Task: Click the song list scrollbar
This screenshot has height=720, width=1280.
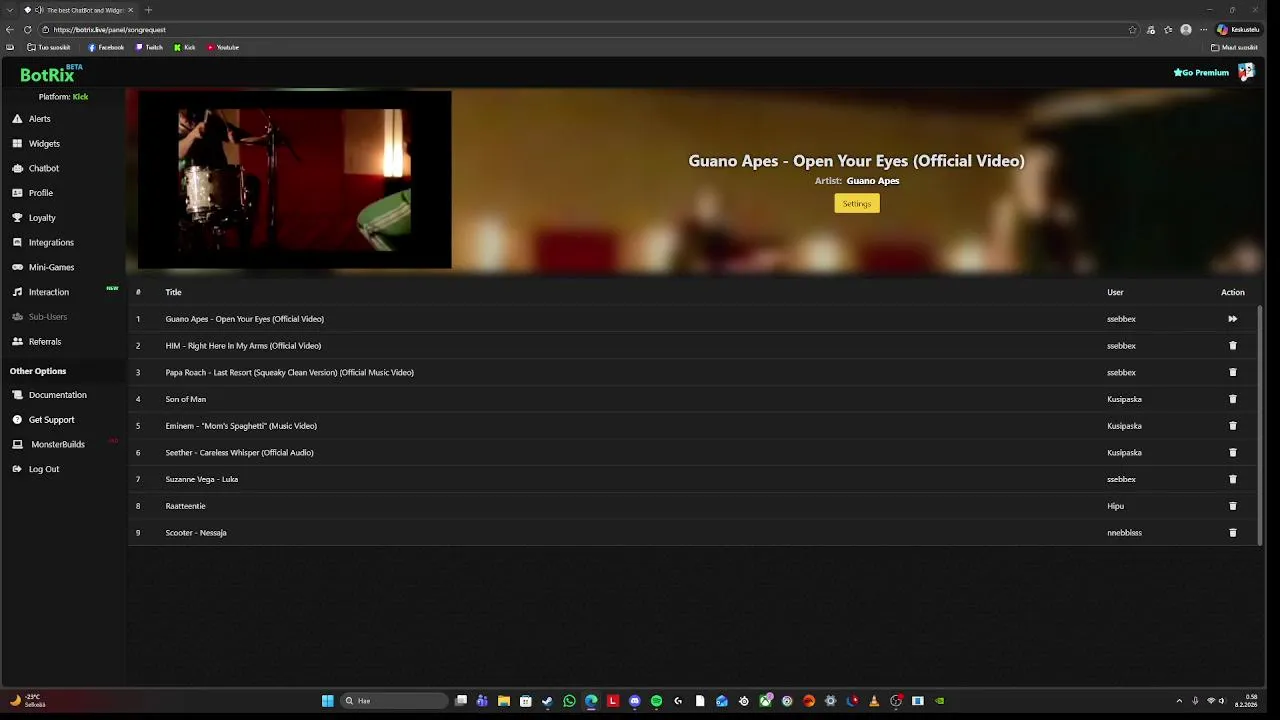Action: pos(1260,425)
